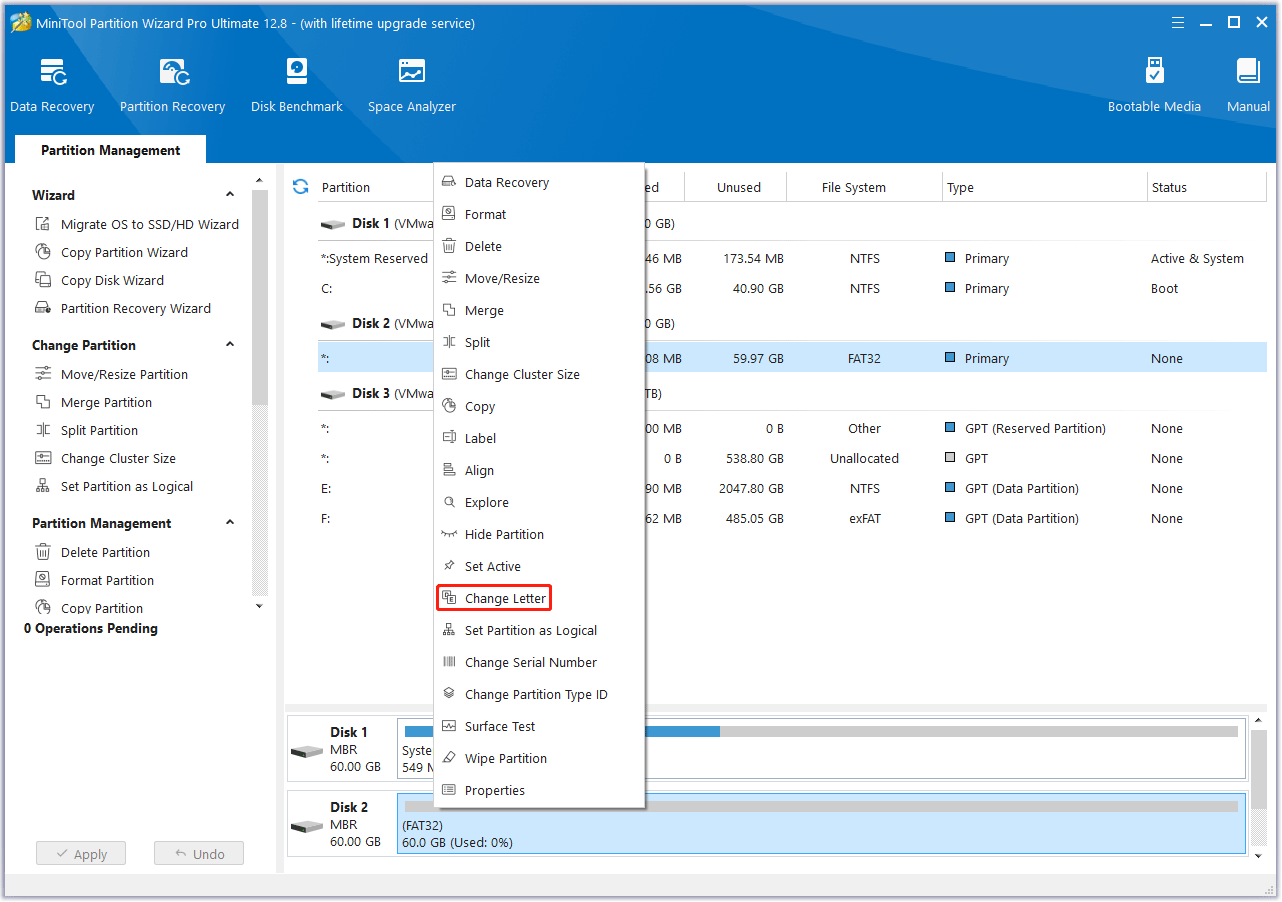Select the F: exFAT partition row
Screen dimensions: 1282x902
click(x=792, y=518)
